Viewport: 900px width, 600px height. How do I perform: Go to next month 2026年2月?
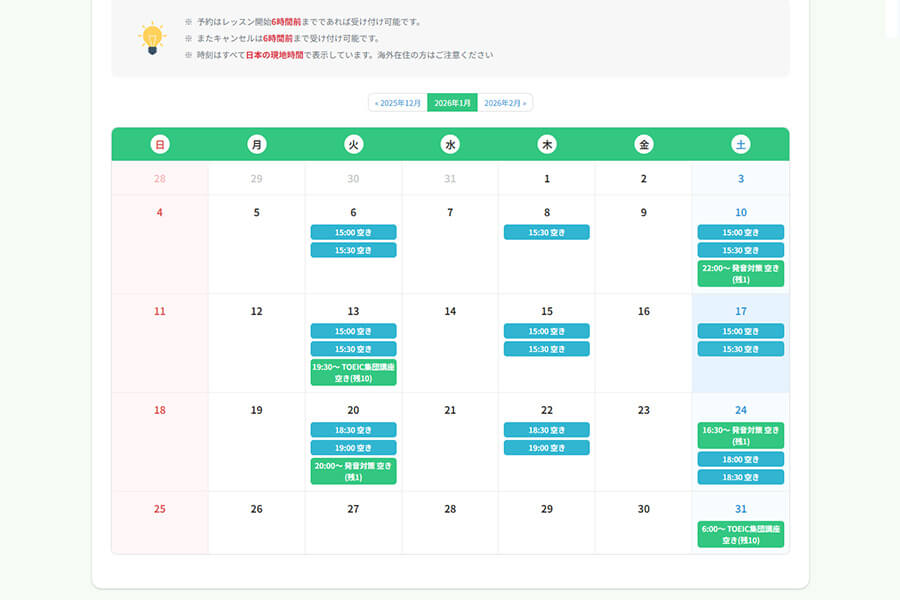click(x=505, y=103)
